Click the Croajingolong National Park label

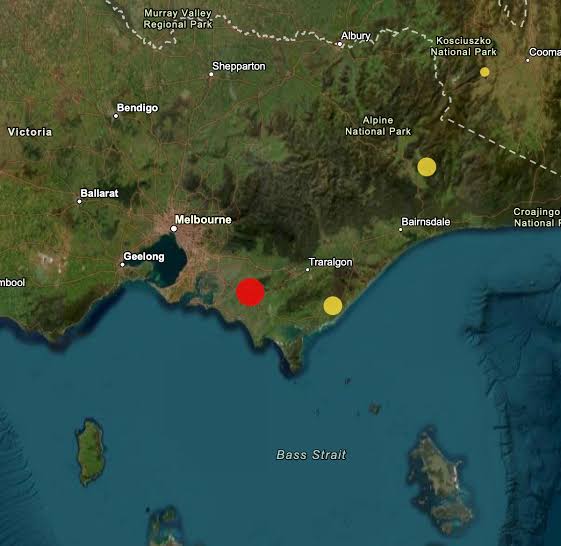[x=537, y=217]
